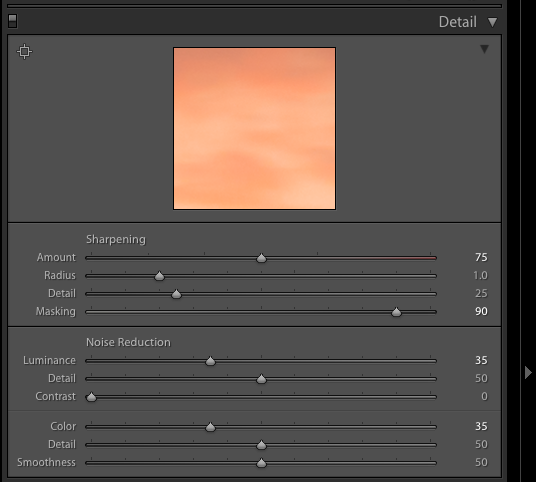This screenshot has height=482, width=536.
Task: Collapse the detail preview disclosure triangle
Action: (484, 49)
